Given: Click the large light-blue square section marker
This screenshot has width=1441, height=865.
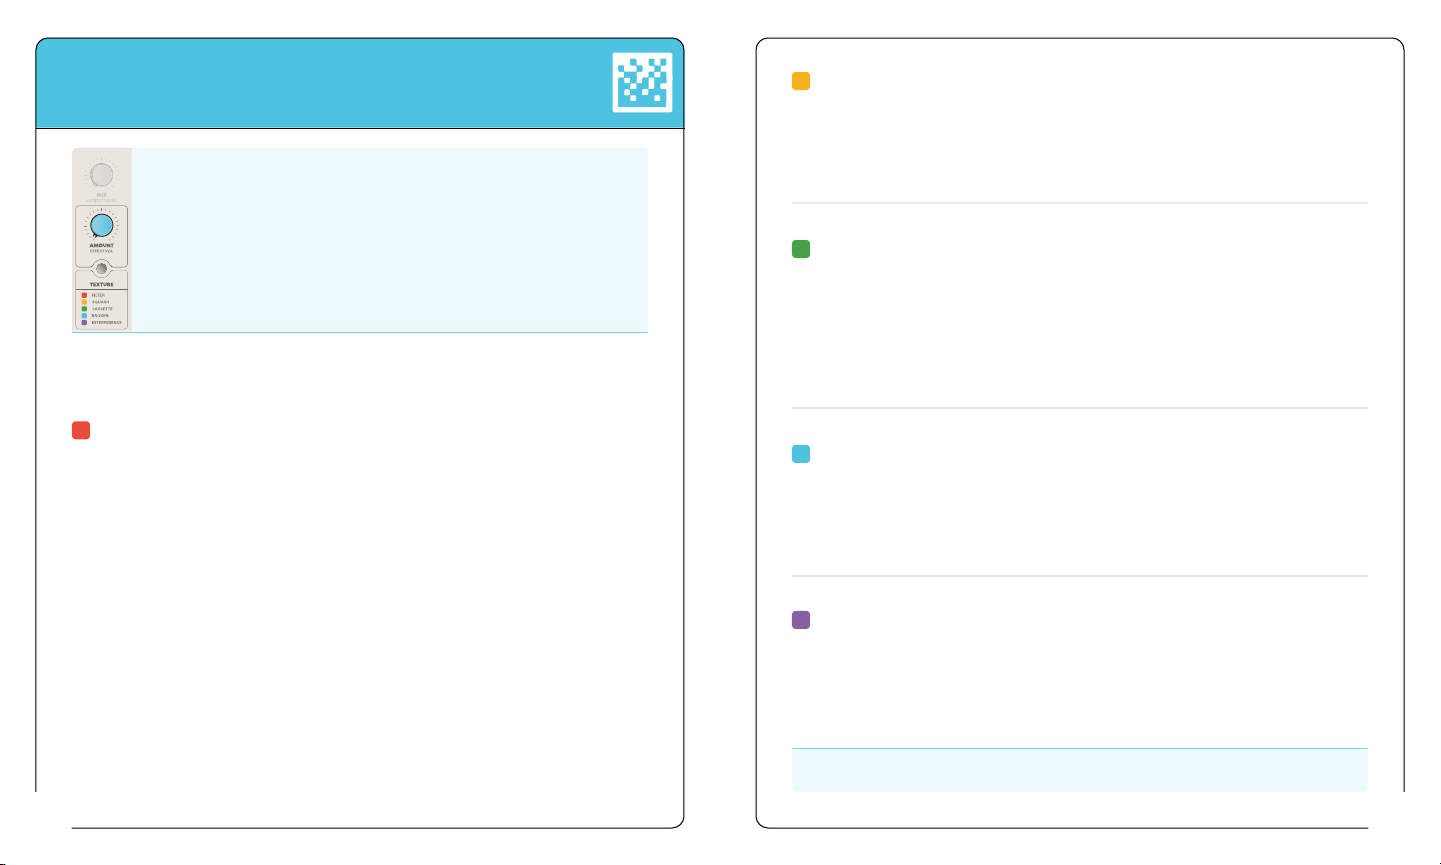Looking at the screenshot, I should 801,454.
